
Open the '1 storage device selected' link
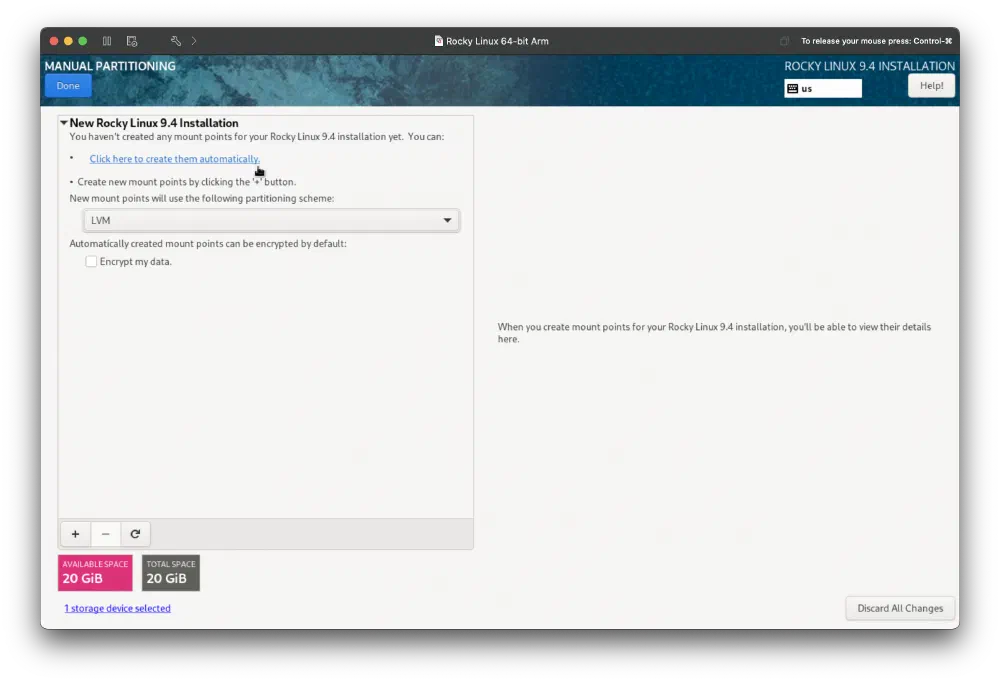117,608
